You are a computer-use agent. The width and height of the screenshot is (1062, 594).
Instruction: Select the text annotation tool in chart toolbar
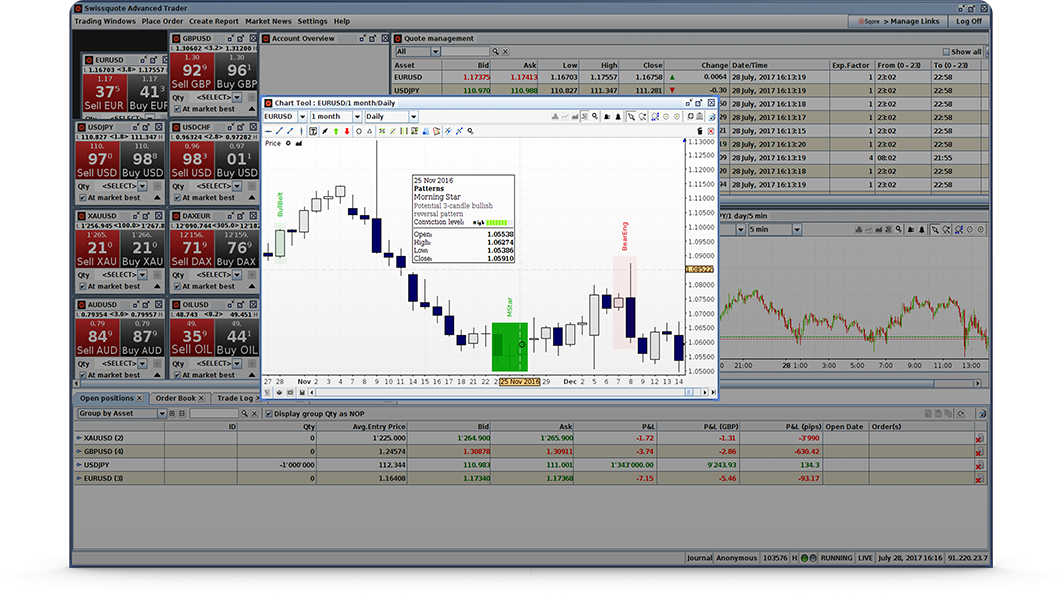click(x=313, y=131)
